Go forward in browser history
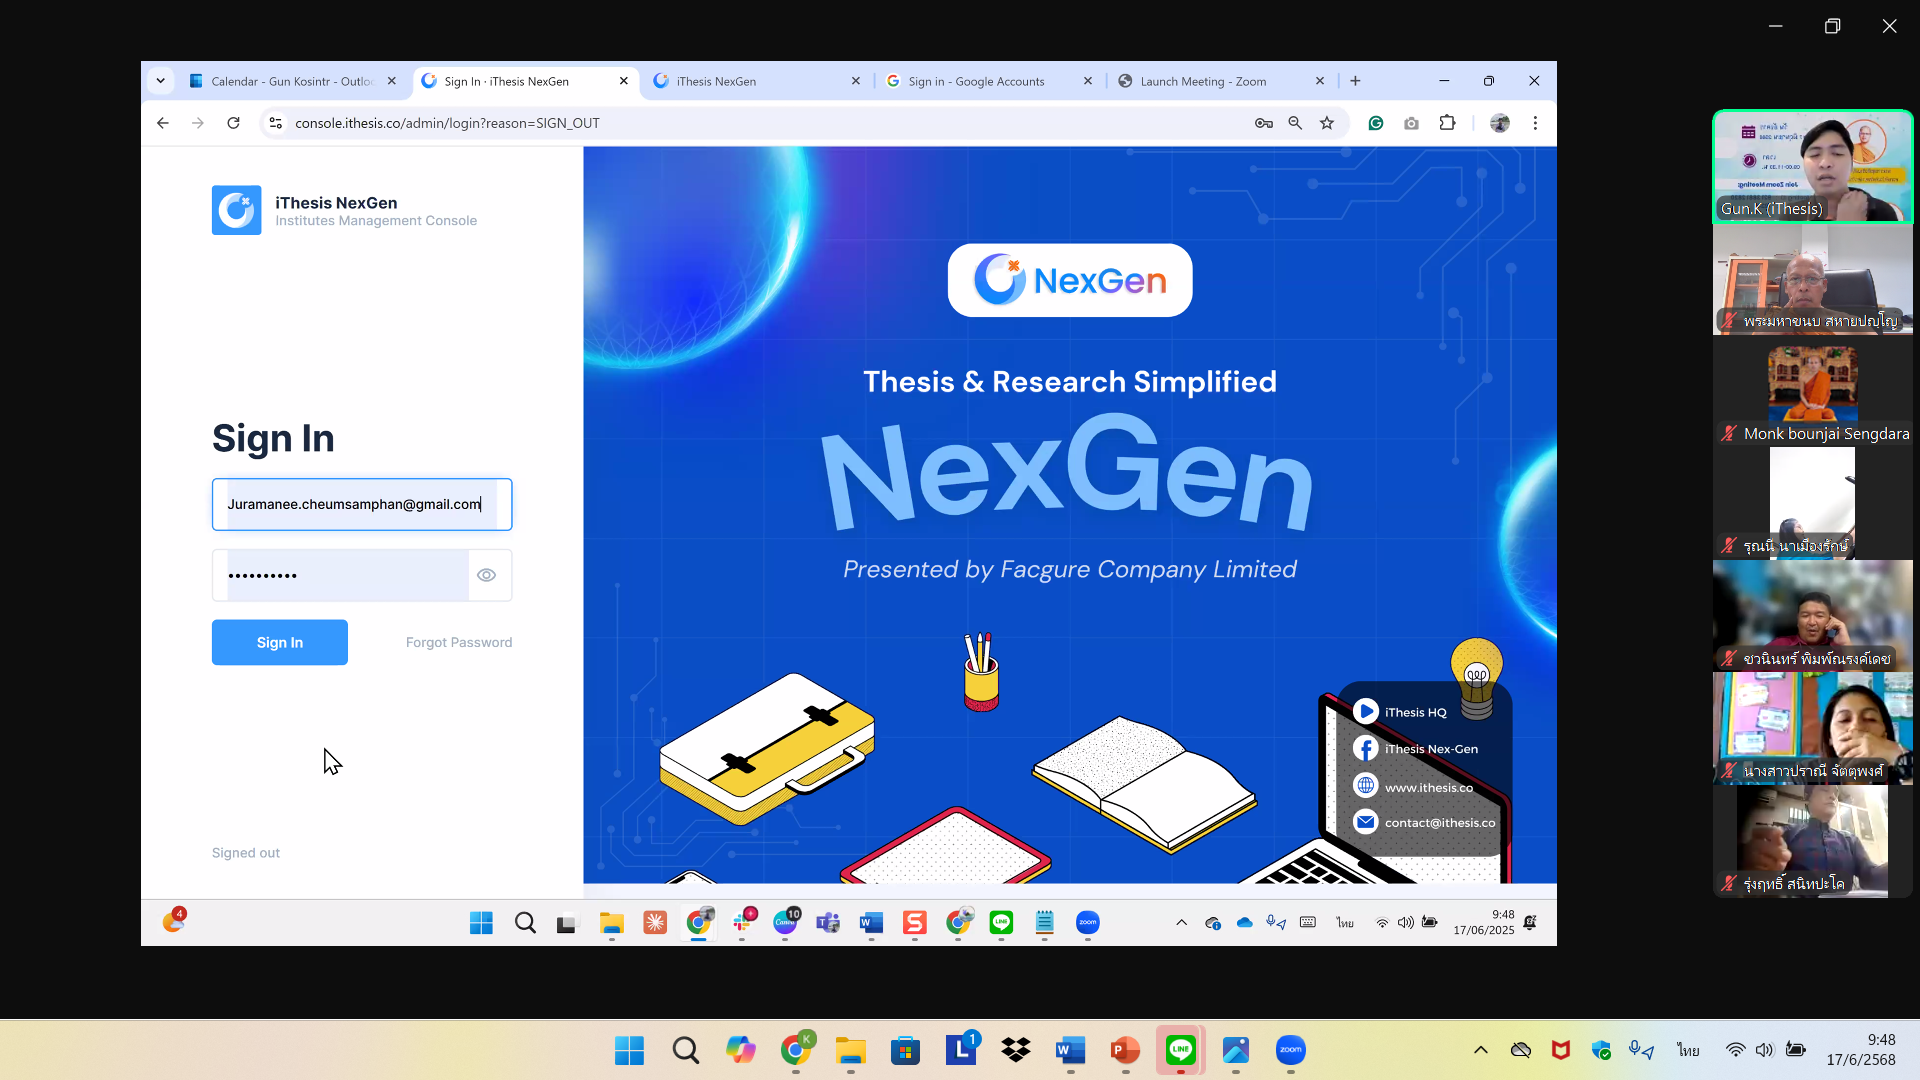Viewport: 1920px width, 1080px height. point(198,123)
